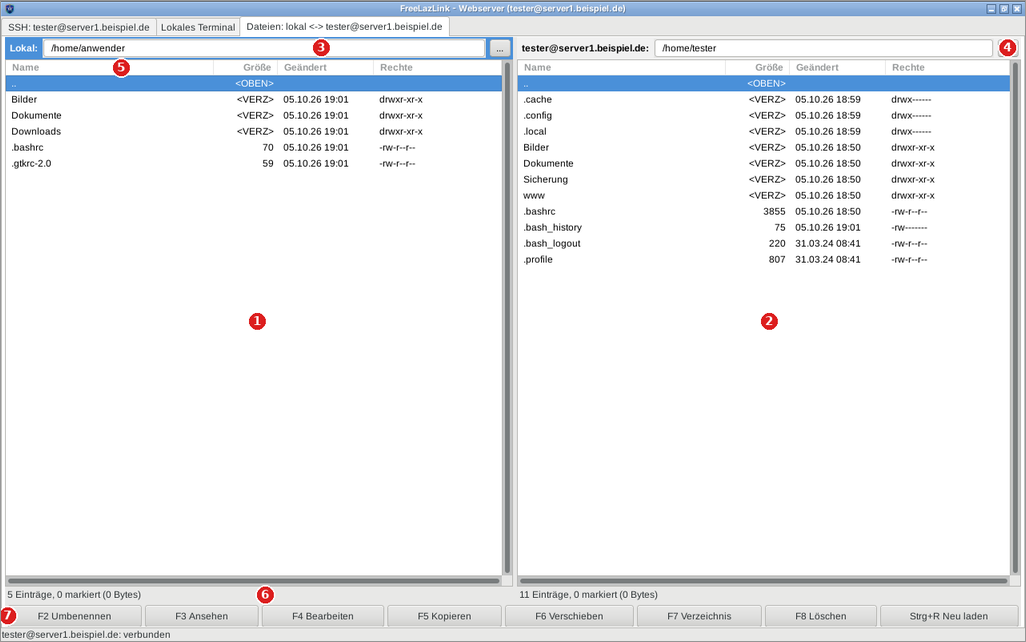Viewport: 1026px width, 642px height.
Task: Click the '11 Einträge, 0 markiert' status text
Action: pyautogui.click(x=588, y=595)
